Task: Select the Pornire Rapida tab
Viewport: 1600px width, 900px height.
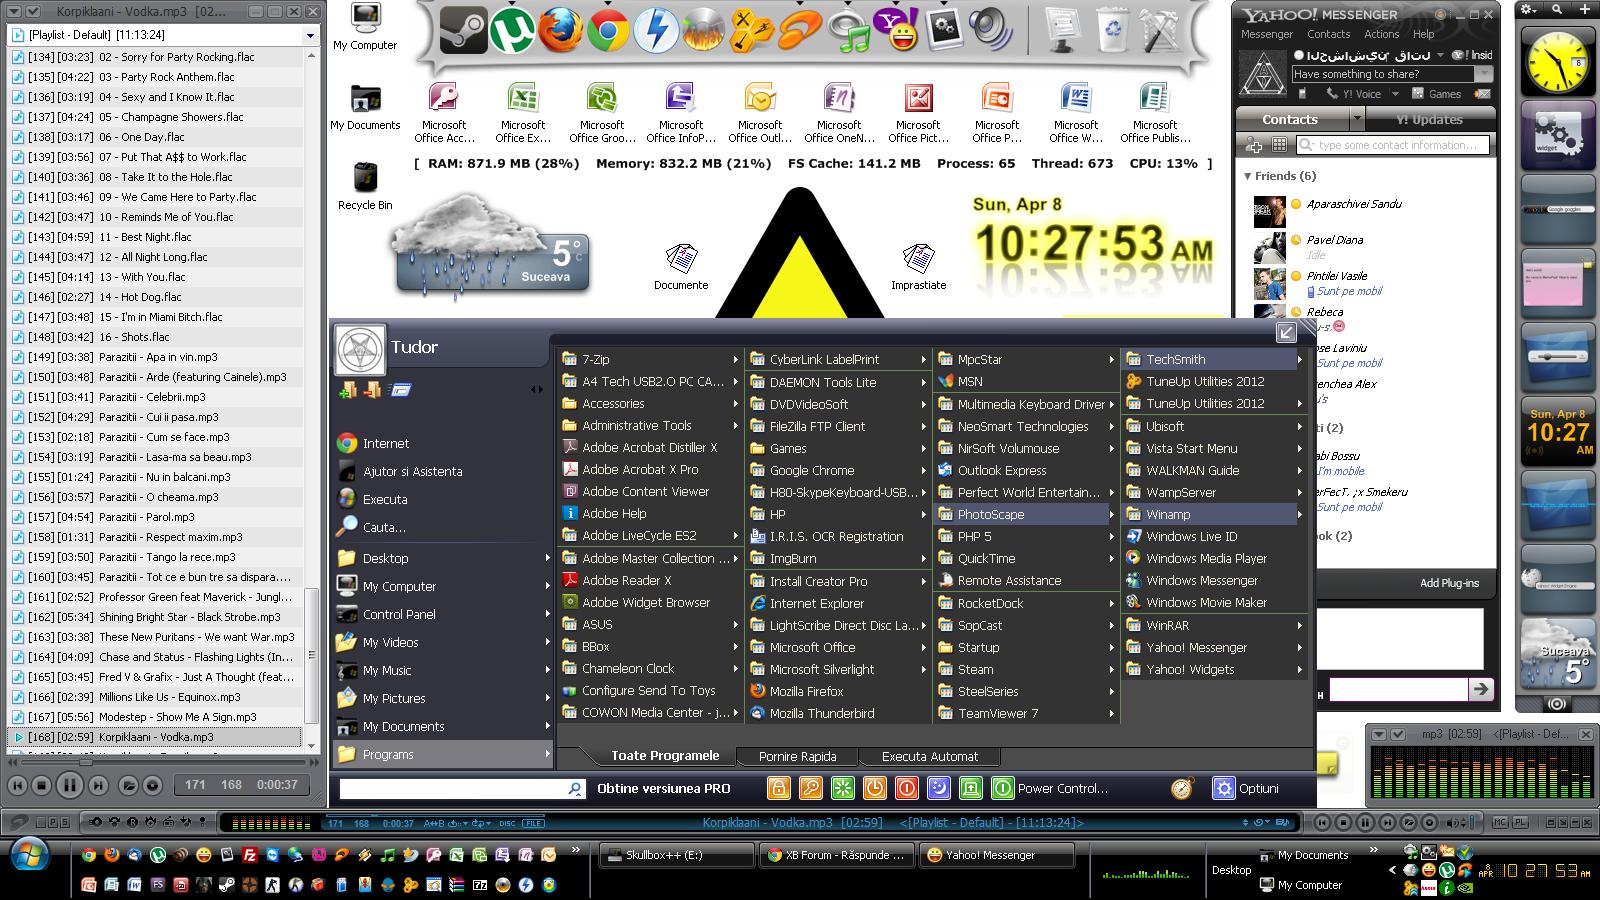Action: click(x=797, y=757)
